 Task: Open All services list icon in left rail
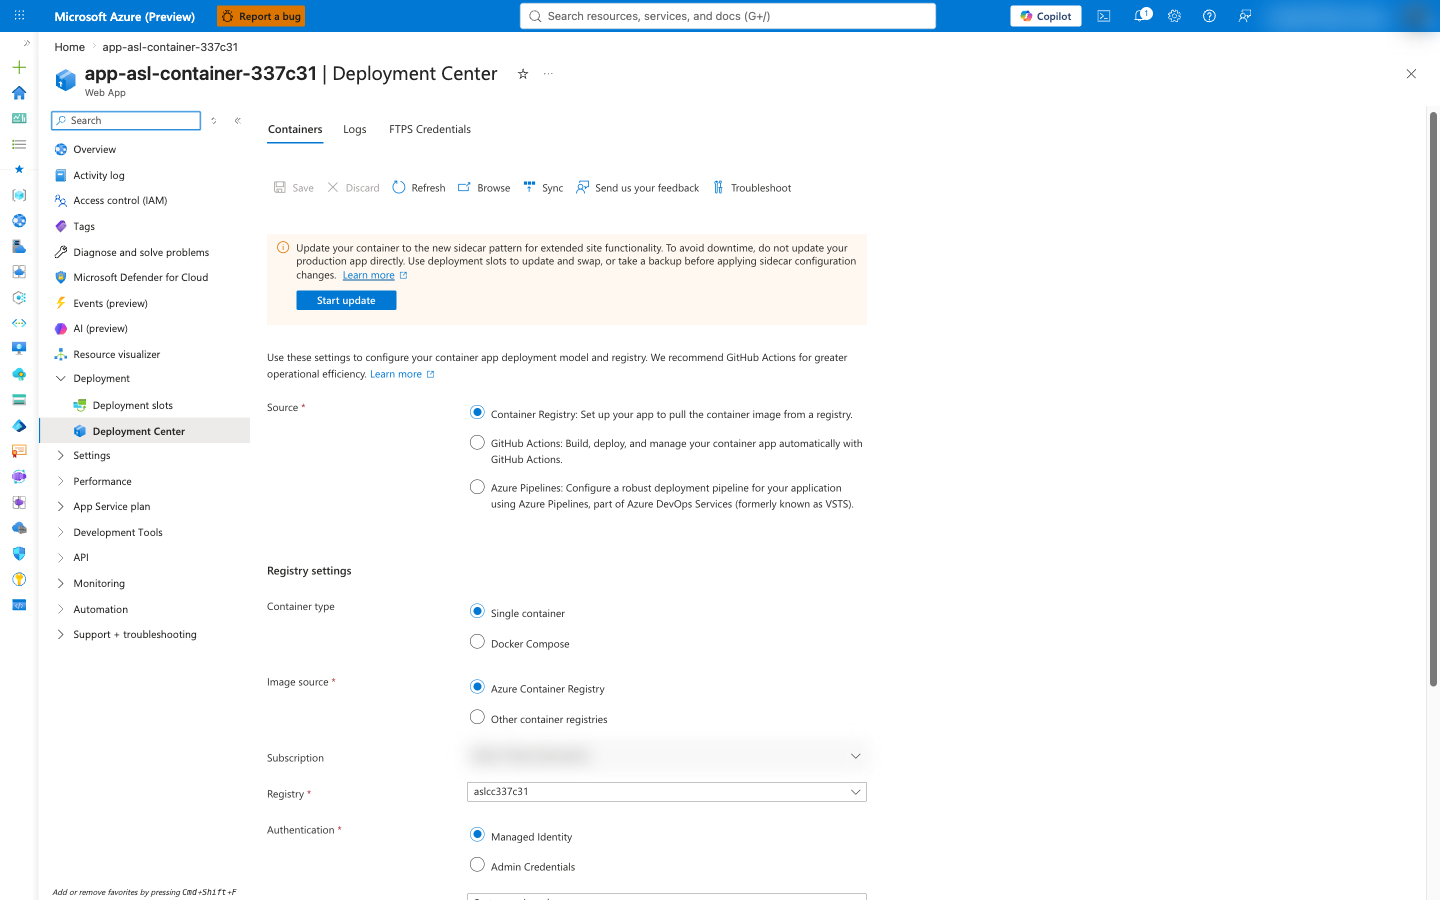(x=19, y=144)
